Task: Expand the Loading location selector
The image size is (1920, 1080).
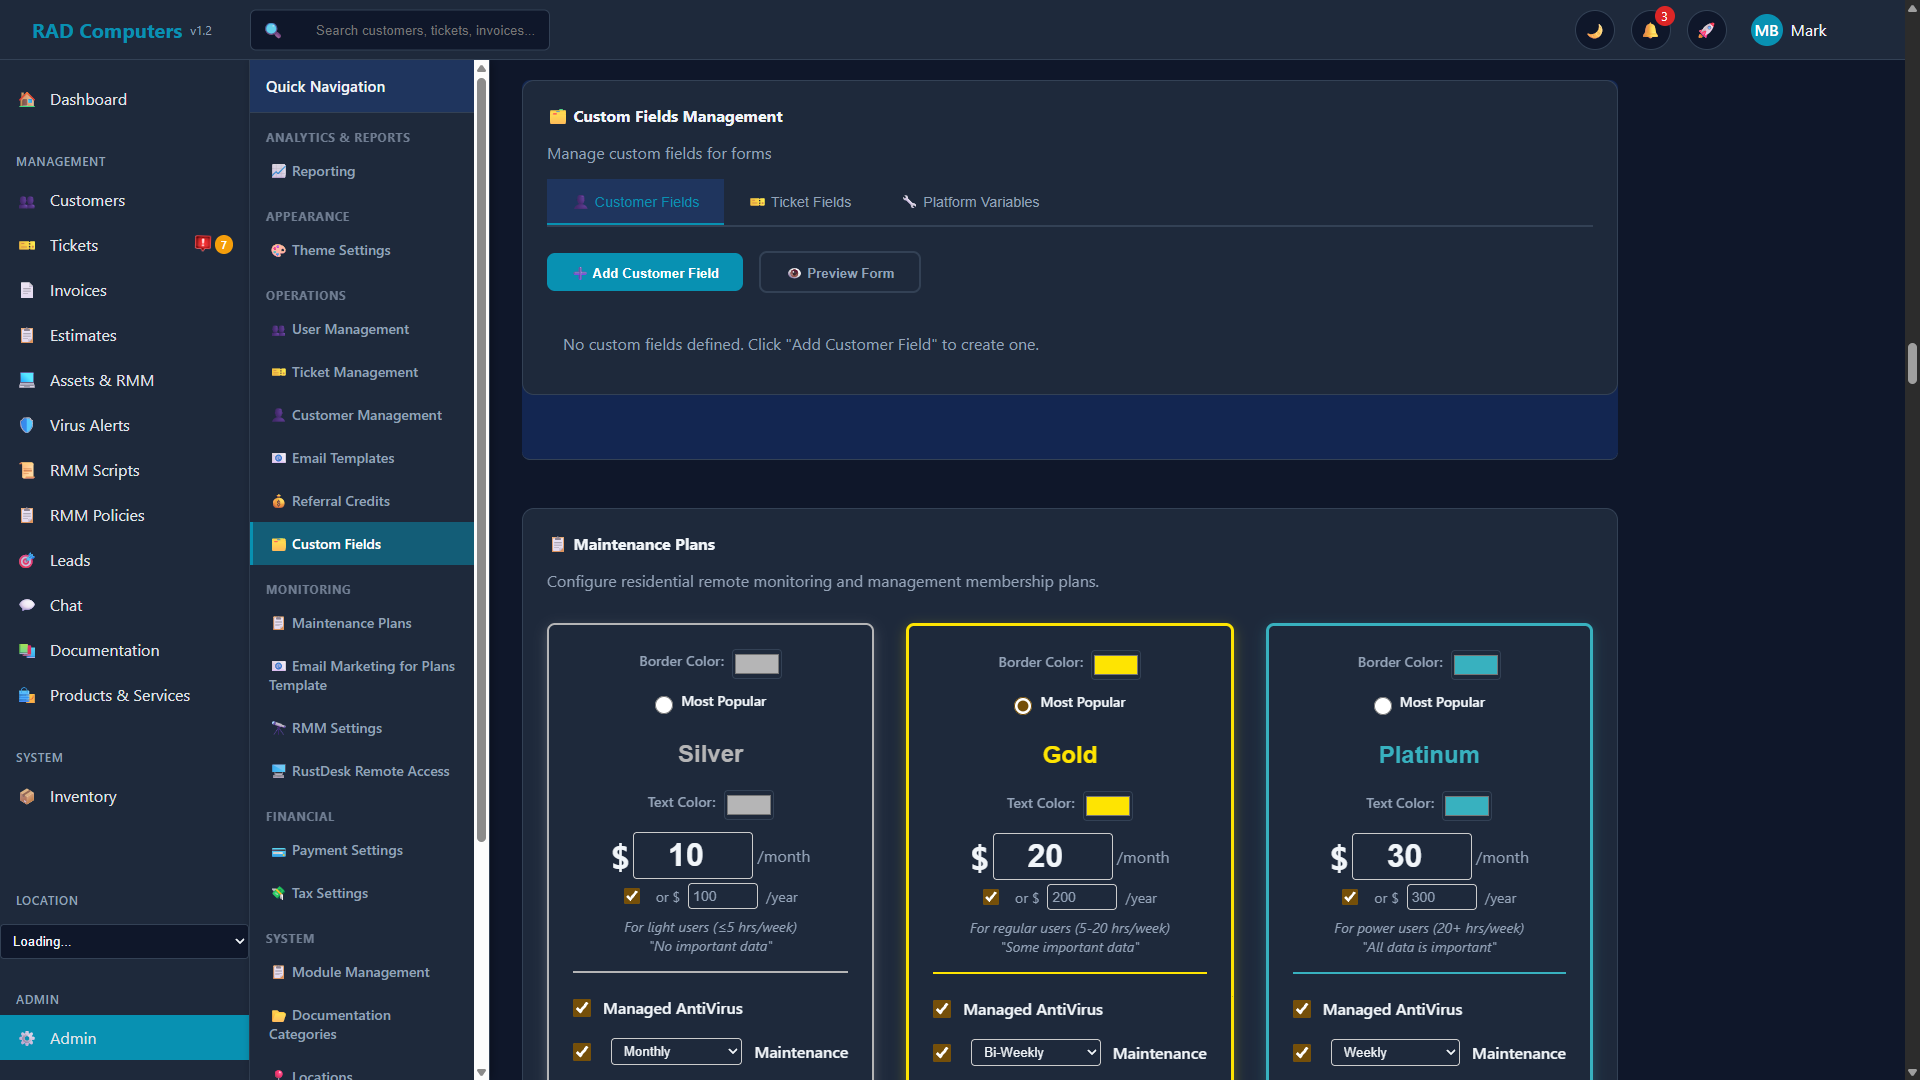Action: pos(124,941)
